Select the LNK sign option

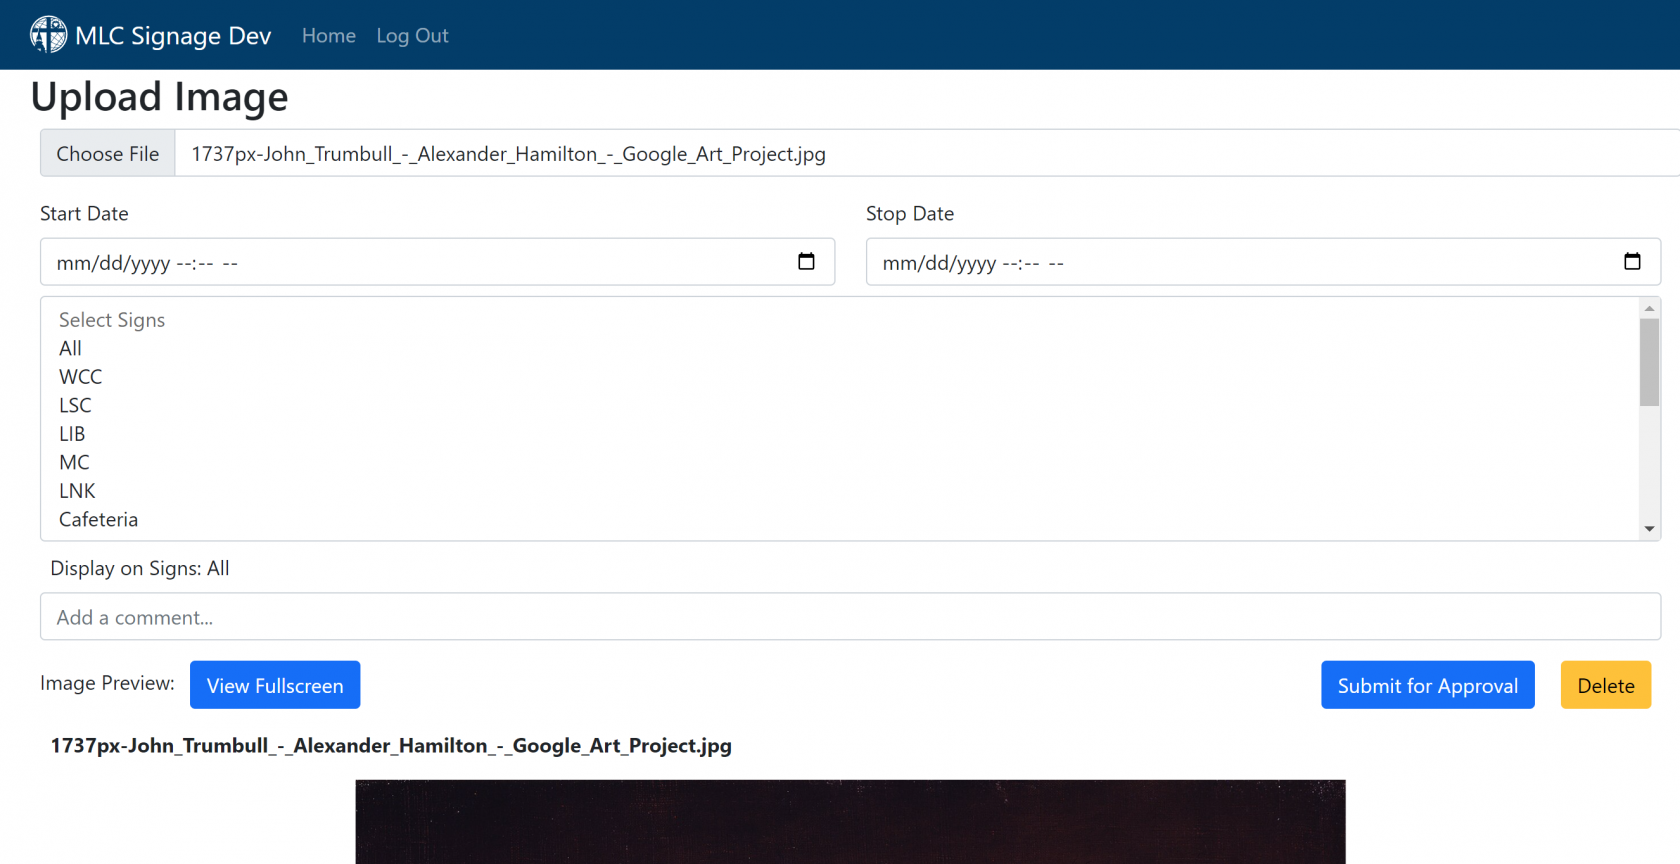pos(840,491)
